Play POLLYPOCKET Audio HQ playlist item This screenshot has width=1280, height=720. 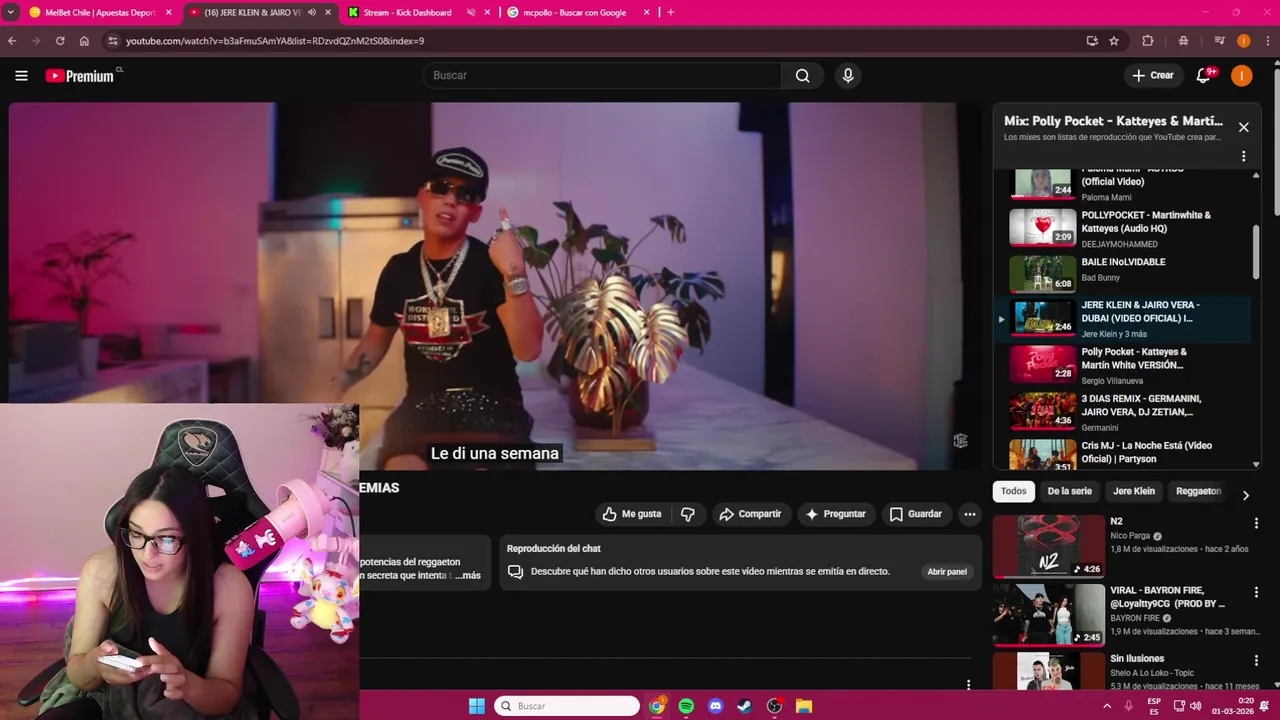point(1123,228)
